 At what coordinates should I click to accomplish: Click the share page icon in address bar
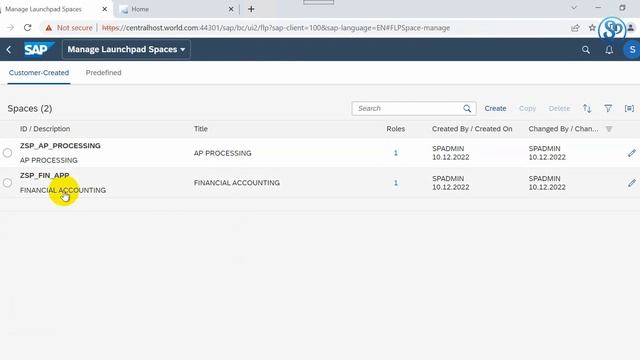575,28
